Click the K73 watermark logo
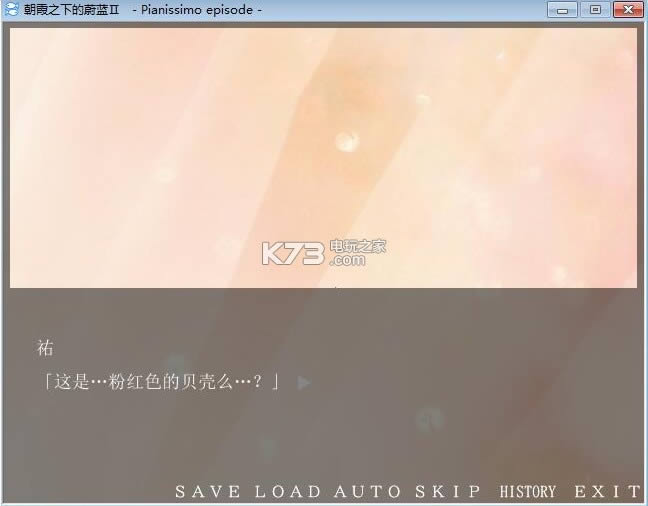The image size is (648, 506). (x=292, y=253)
